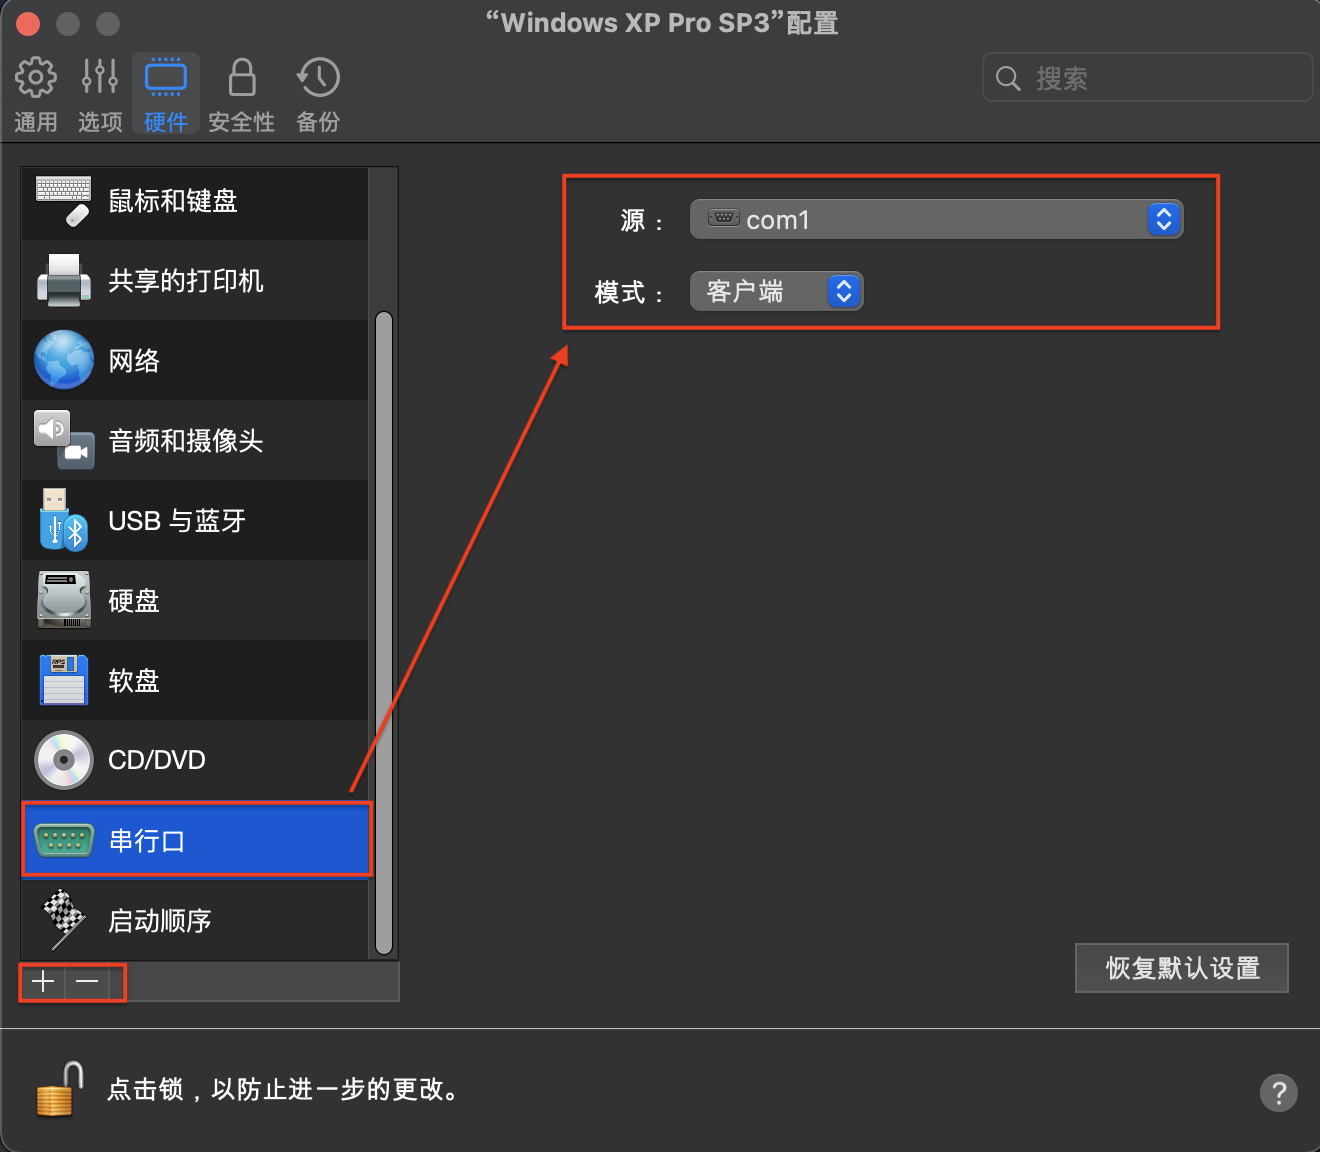Click the floppy disk icon
The height and width of the screenshot is (1152, 1320).
pyautogui.click(x=64, y=680)
